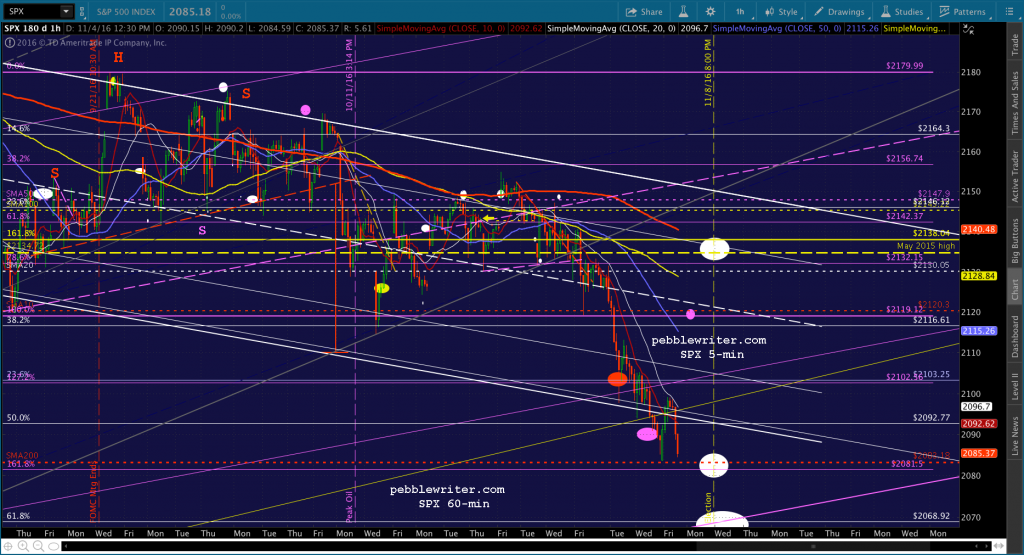Viewport: 1024px width, 555px height.
Task: Click the yellow ellipse marker near 2125
Action: (x=382, y=288)
